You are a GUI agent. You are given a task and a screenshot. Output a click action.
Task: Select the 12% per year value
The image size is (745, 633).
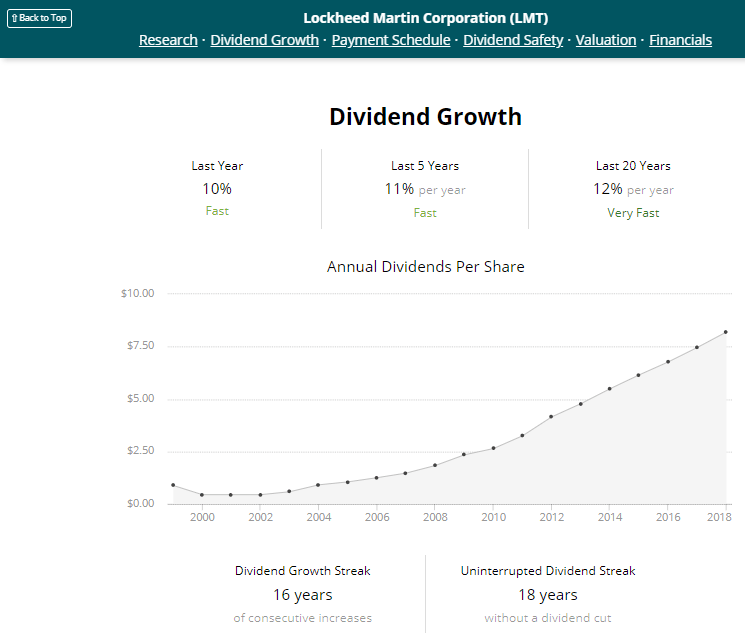pos(633,189)
